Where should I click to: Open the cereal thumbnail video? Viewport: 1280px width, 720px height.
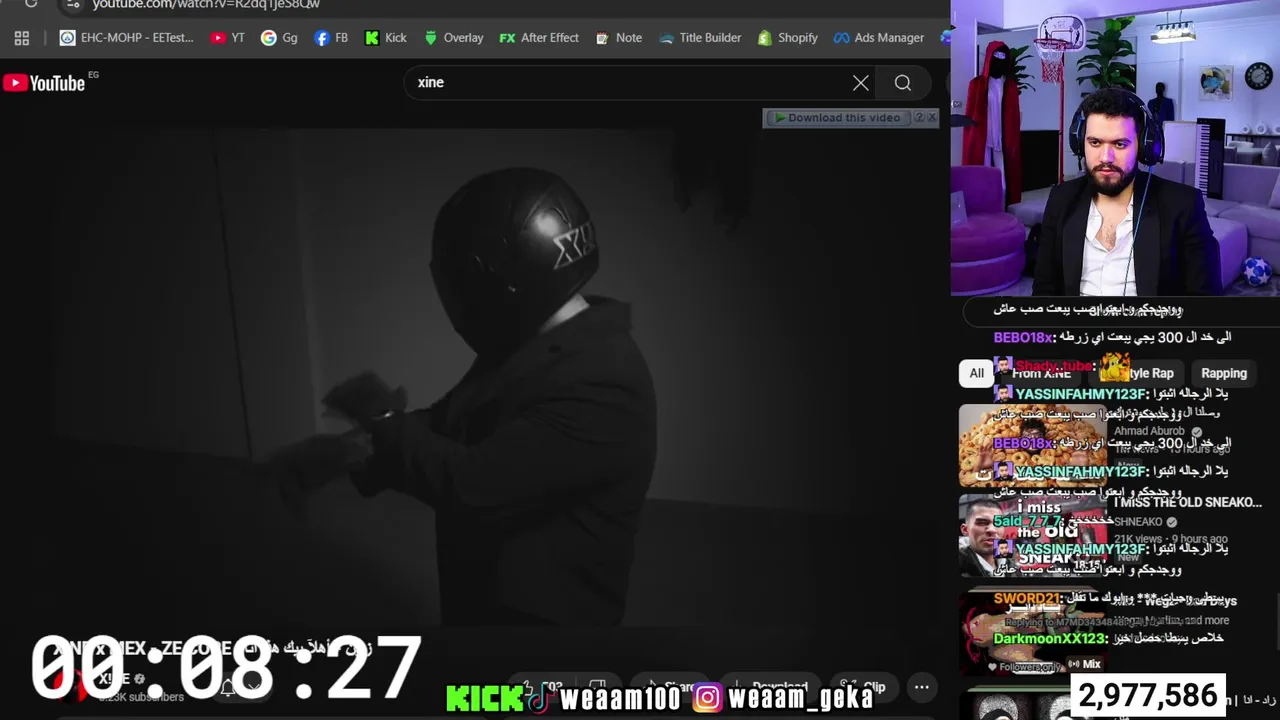tap(1033, 445)
